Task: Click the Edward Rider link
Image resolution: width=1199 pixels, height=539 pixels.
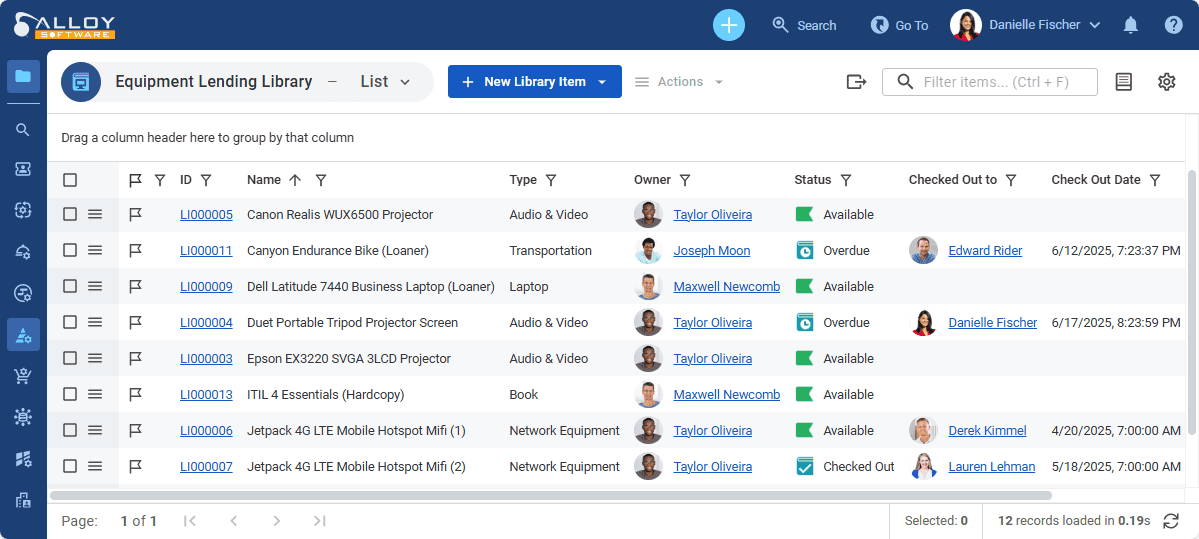Action: click(985, 251)
